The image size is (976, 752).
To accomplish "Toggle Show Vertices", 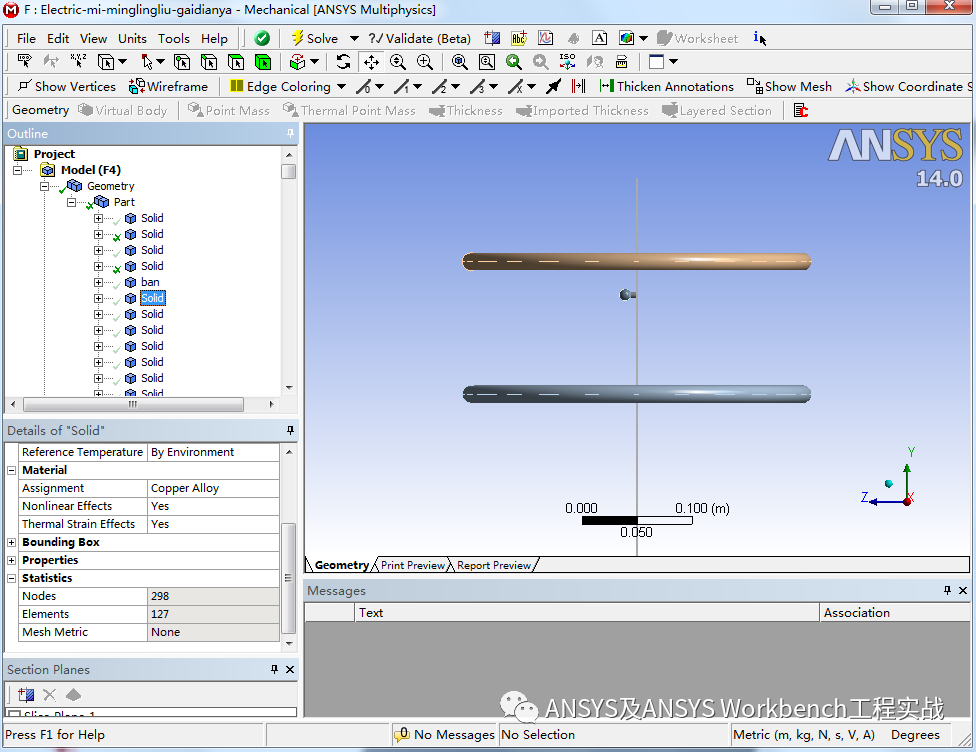I will pos(67,87).
